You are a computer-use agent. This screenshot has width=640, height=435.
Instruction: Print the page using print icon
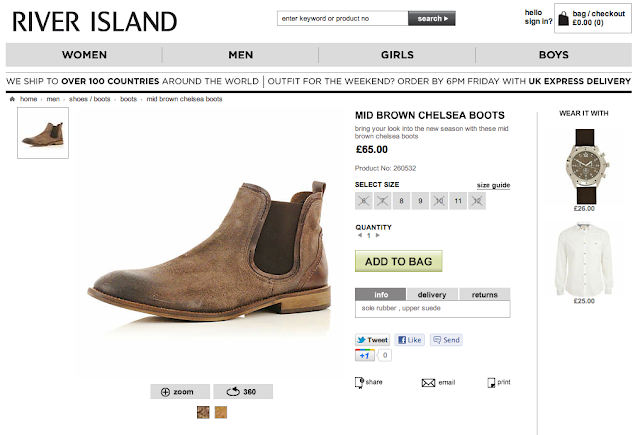491,382
